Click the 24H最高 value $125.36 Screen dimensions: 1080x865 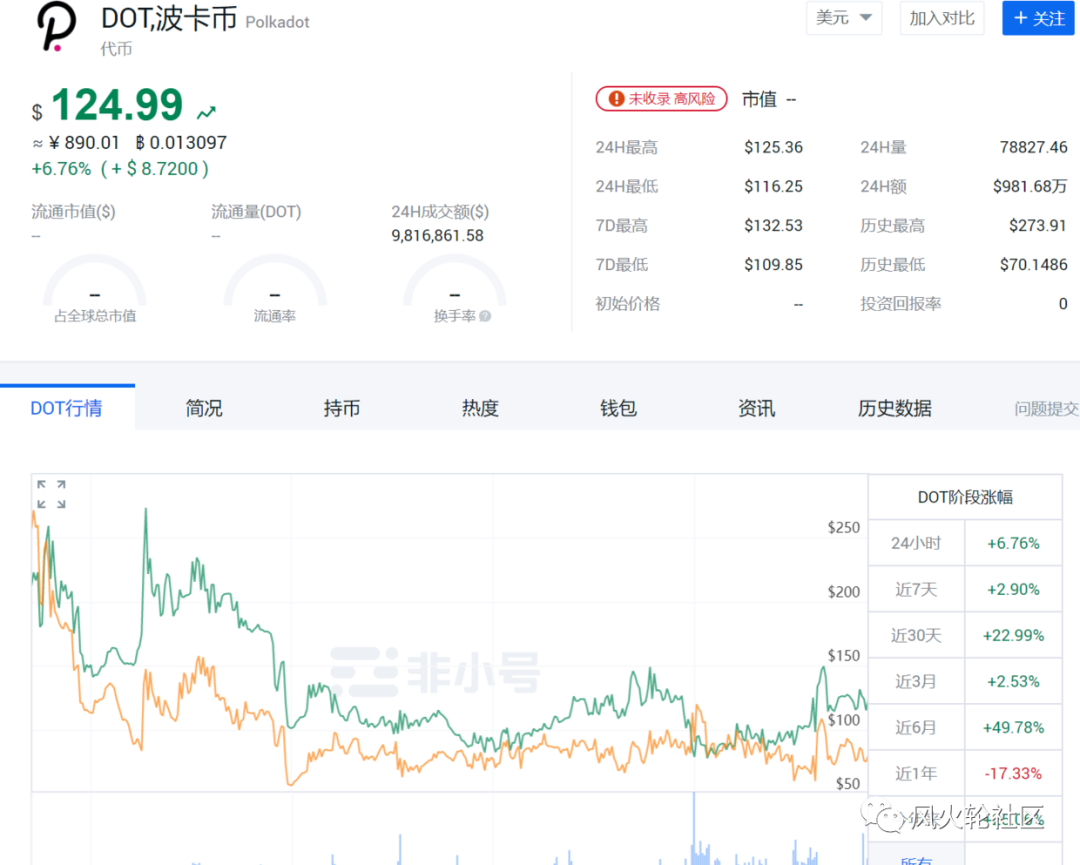coord(773,147)
